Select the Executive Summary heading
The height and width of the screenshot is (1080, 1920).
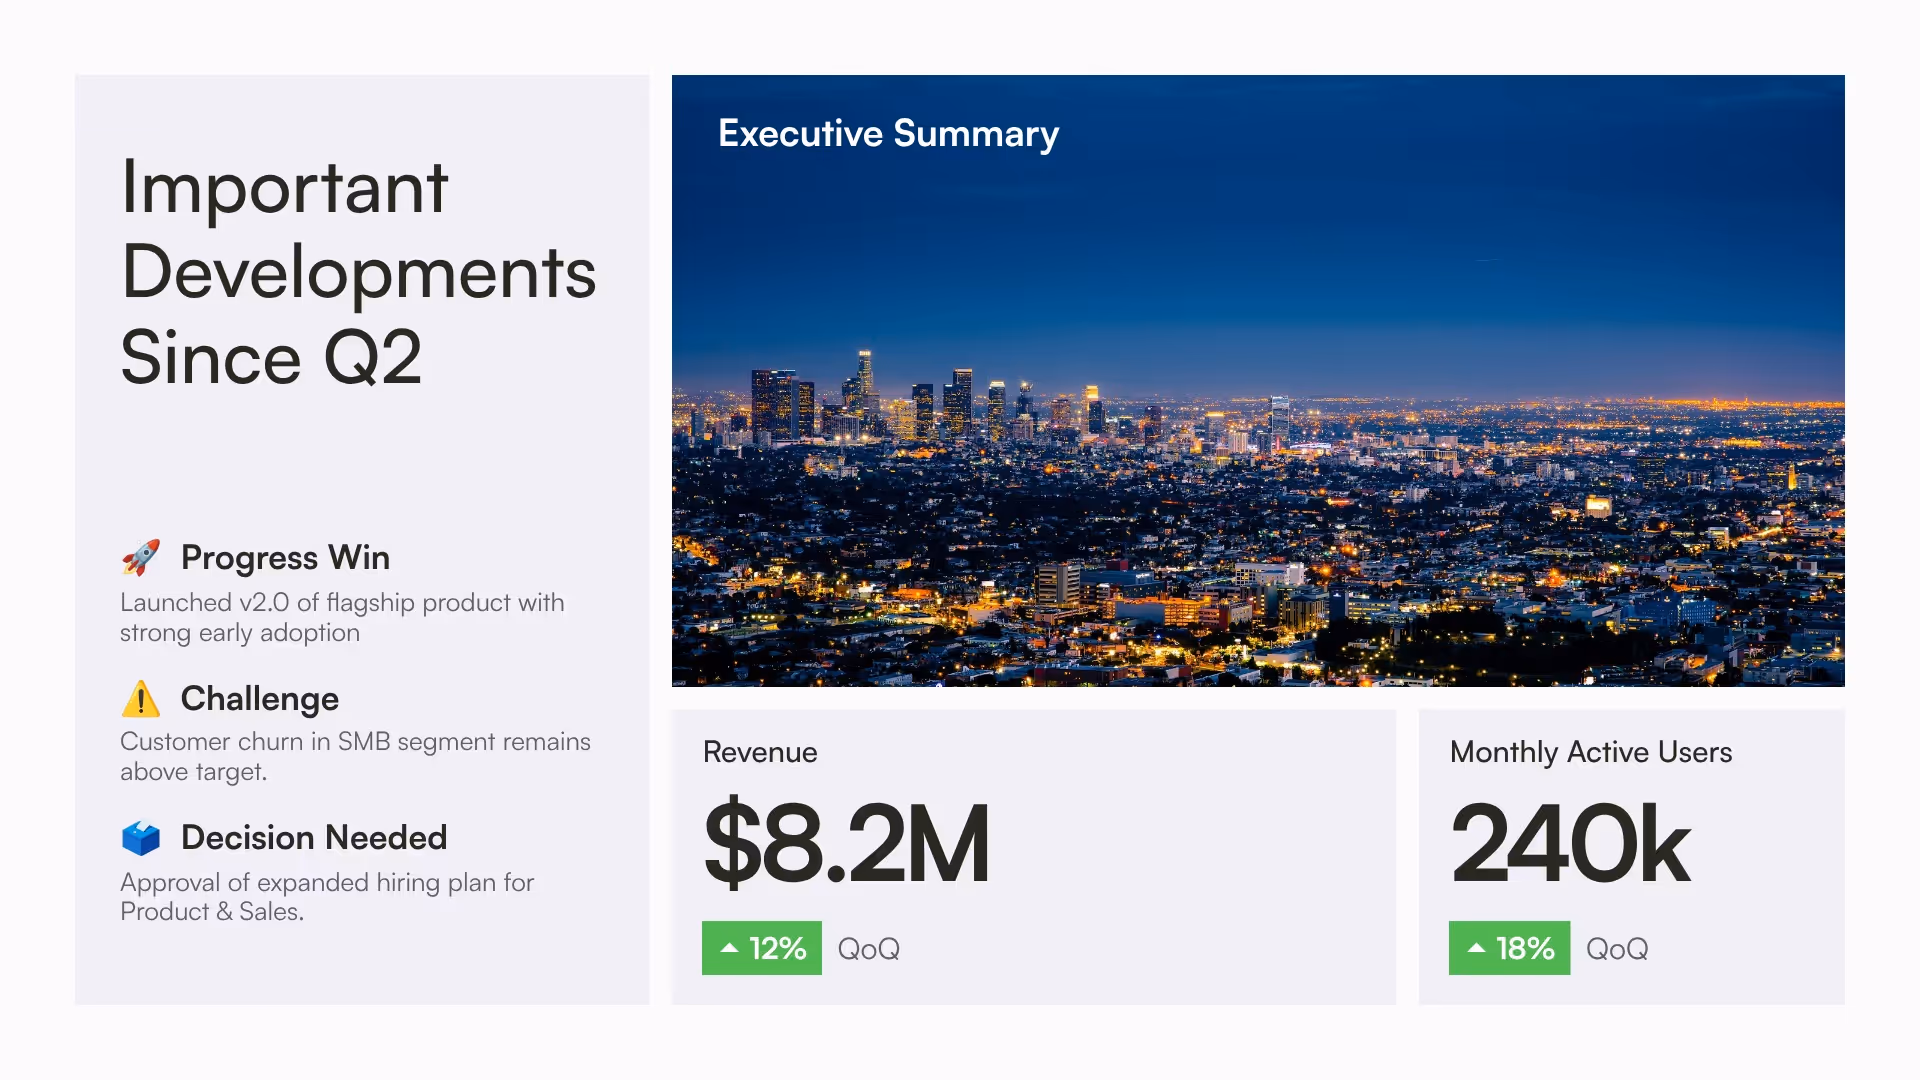click(888, 134)
